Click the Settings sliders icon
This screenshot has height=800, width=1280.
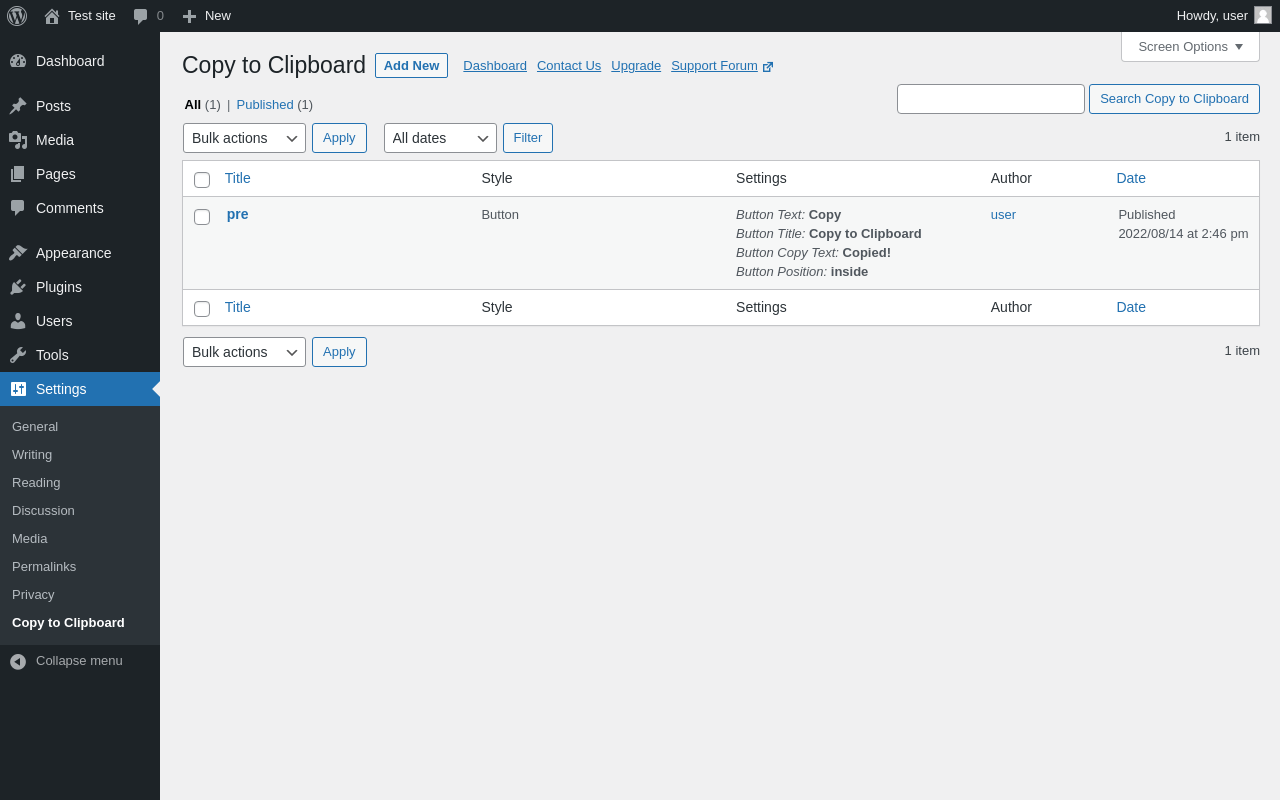tap(18, 389)
